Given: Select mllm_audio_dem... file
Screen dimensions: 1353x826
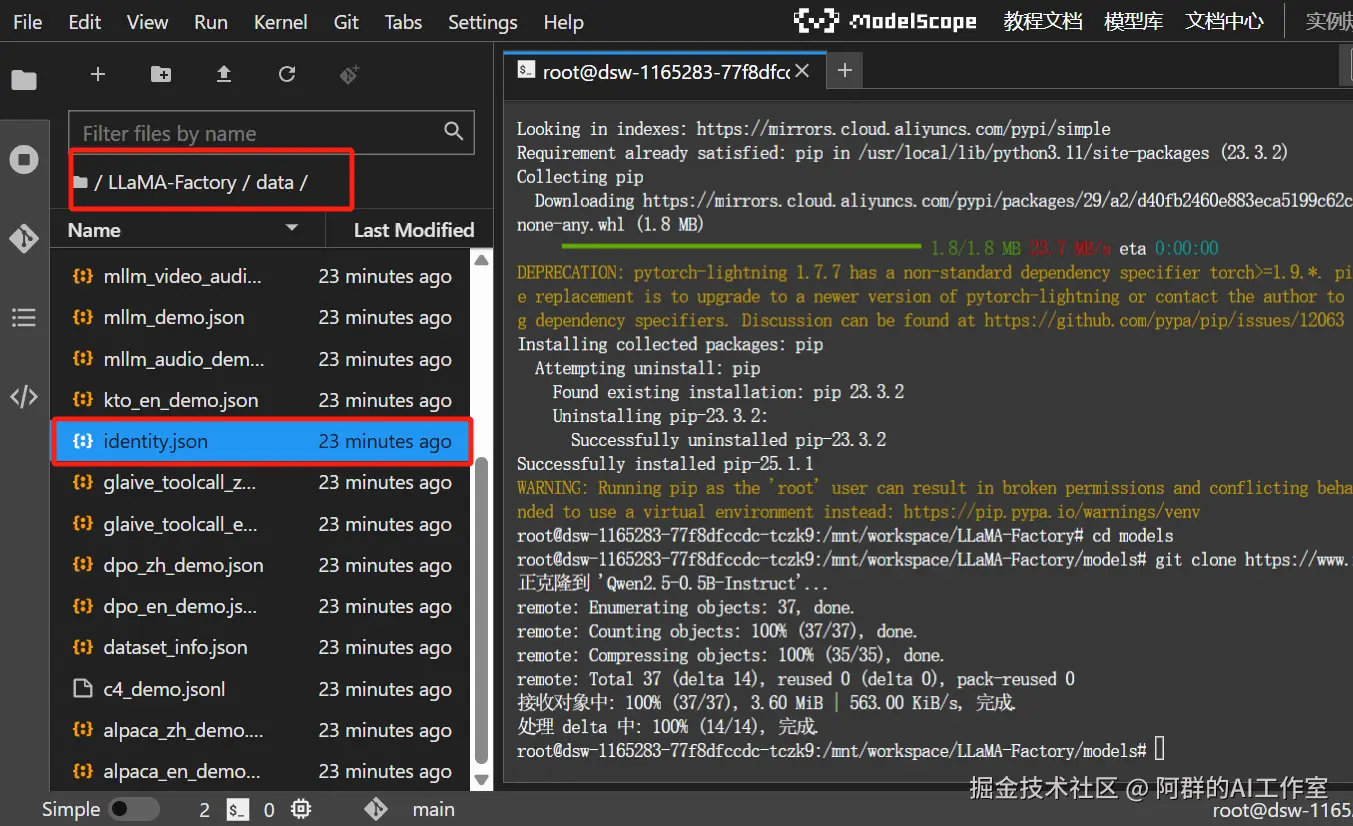Looking at the screenshot, I should pyautogui.click(x=261, y=359).
